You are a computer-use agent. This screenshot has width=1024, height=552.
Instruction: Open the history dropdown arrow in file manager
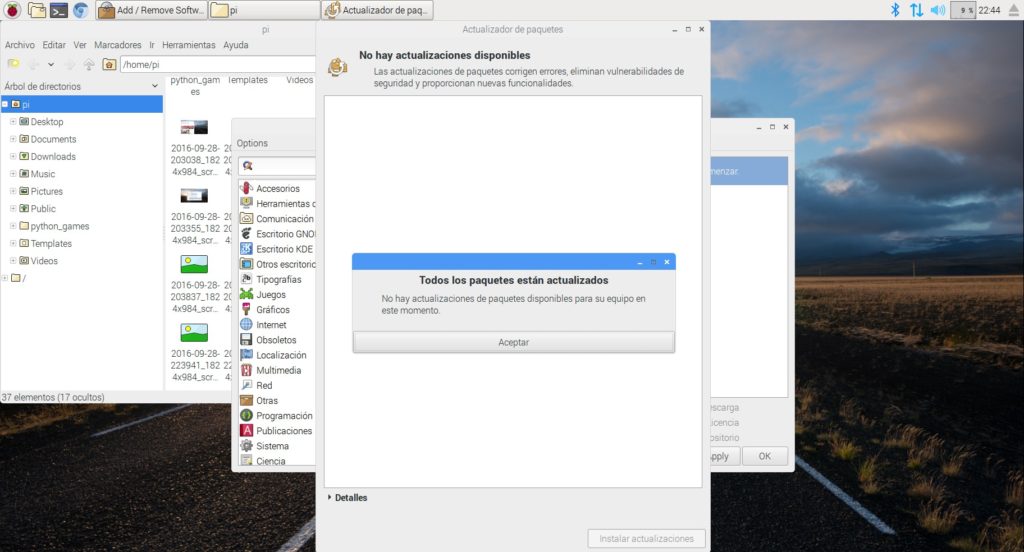(51, 65)
